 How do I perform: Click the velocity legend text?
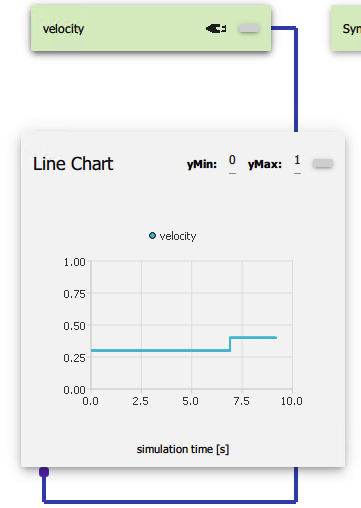tap(178, 236)
